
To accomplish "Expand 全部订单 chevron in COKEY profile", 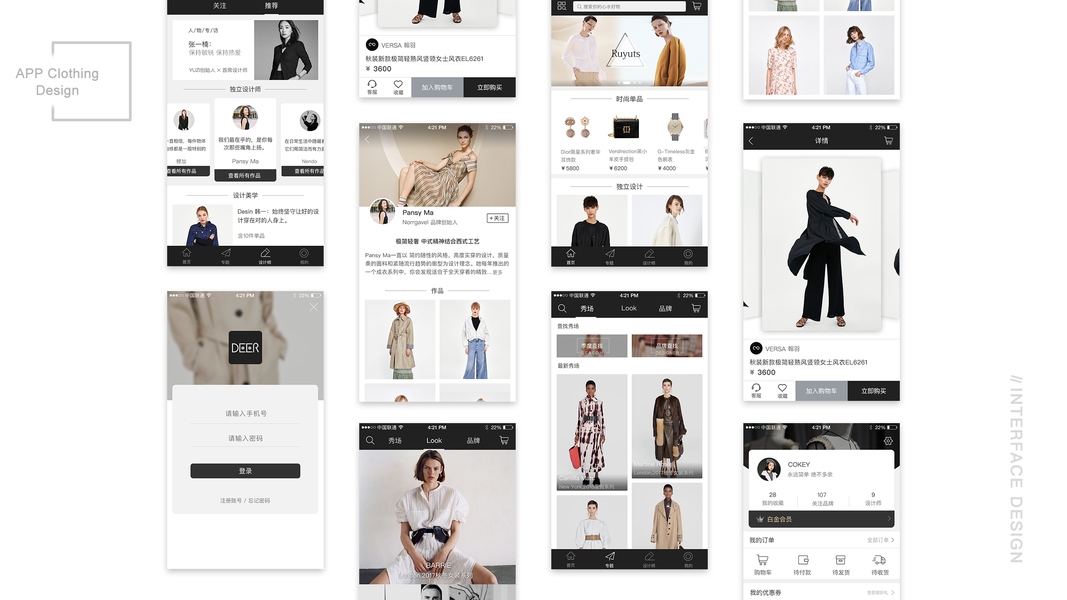I will pos(892,540).
